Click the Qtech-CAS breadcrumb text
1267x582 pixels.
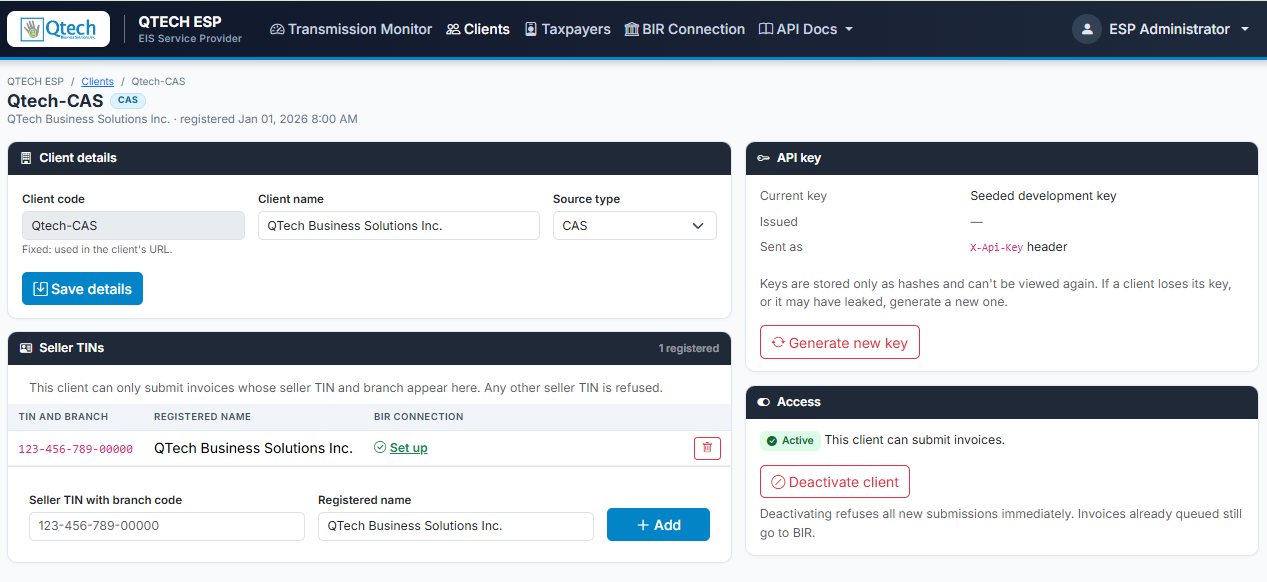158,82
